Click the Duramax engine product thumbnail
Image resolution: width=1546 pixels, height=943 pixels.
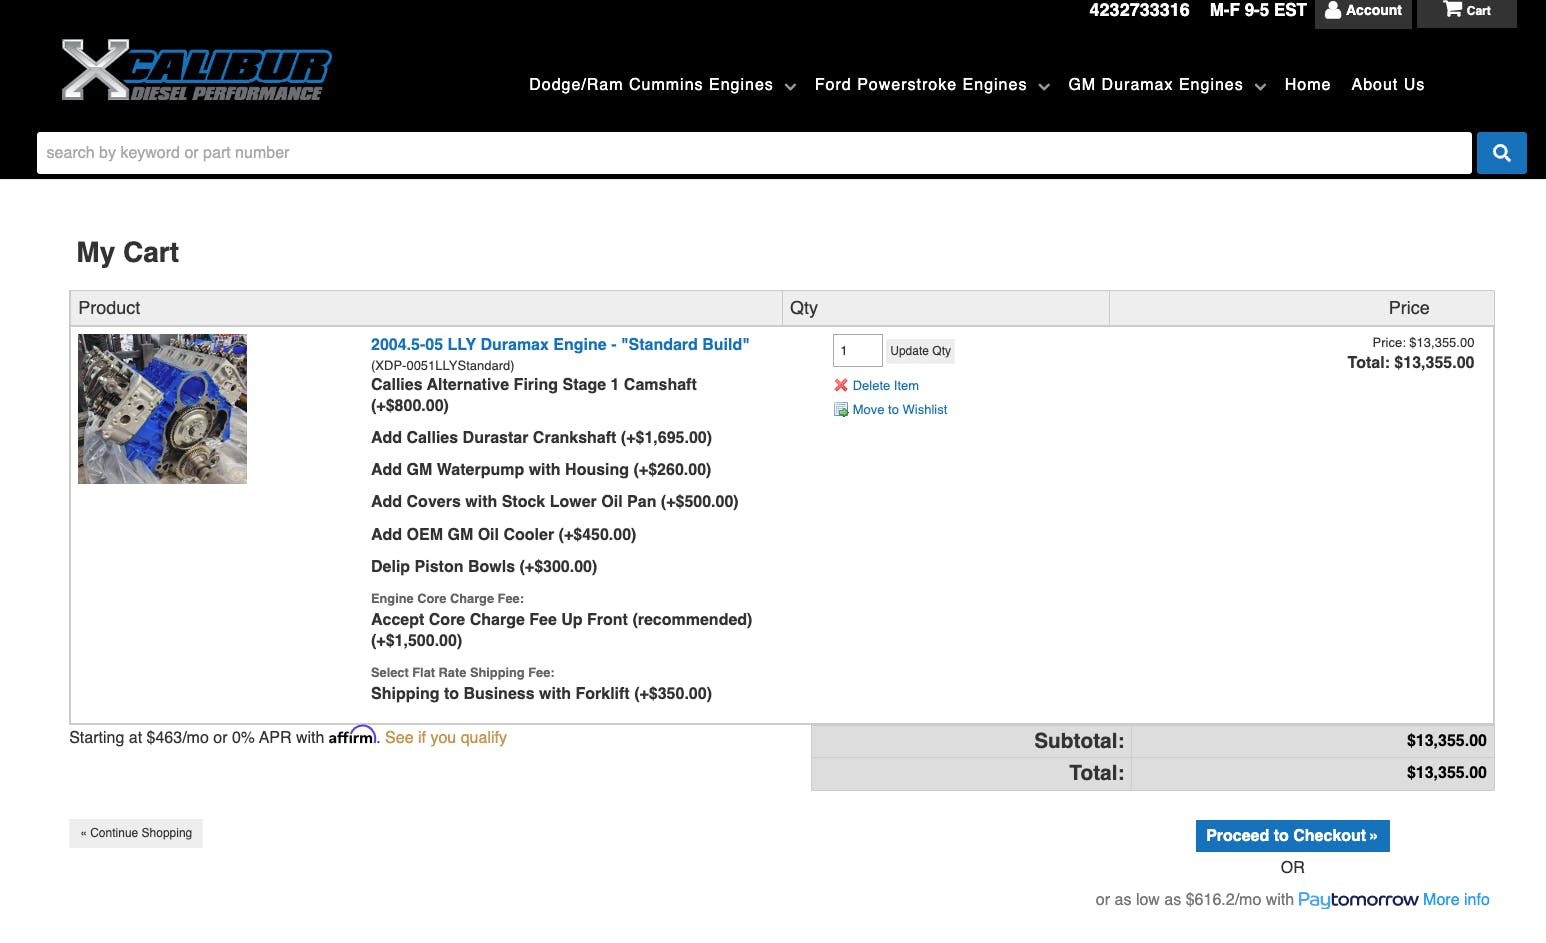(x=162, y=409)
